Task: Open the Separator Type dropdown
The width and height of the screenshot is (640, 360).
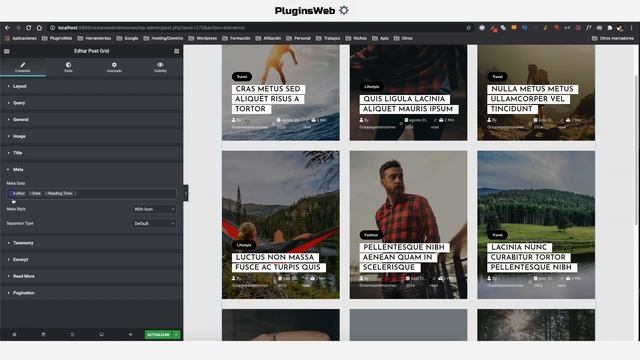Action: pyautogui.click(x=154, y=224)
